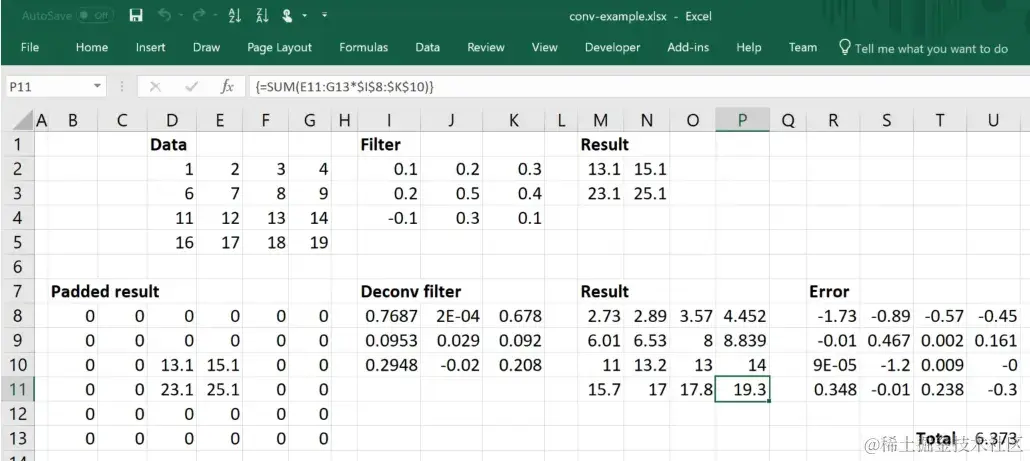The image size is (1030, 461).
Task: Click the Touch/Mouse Mode icon
Action: coord(287,16)
